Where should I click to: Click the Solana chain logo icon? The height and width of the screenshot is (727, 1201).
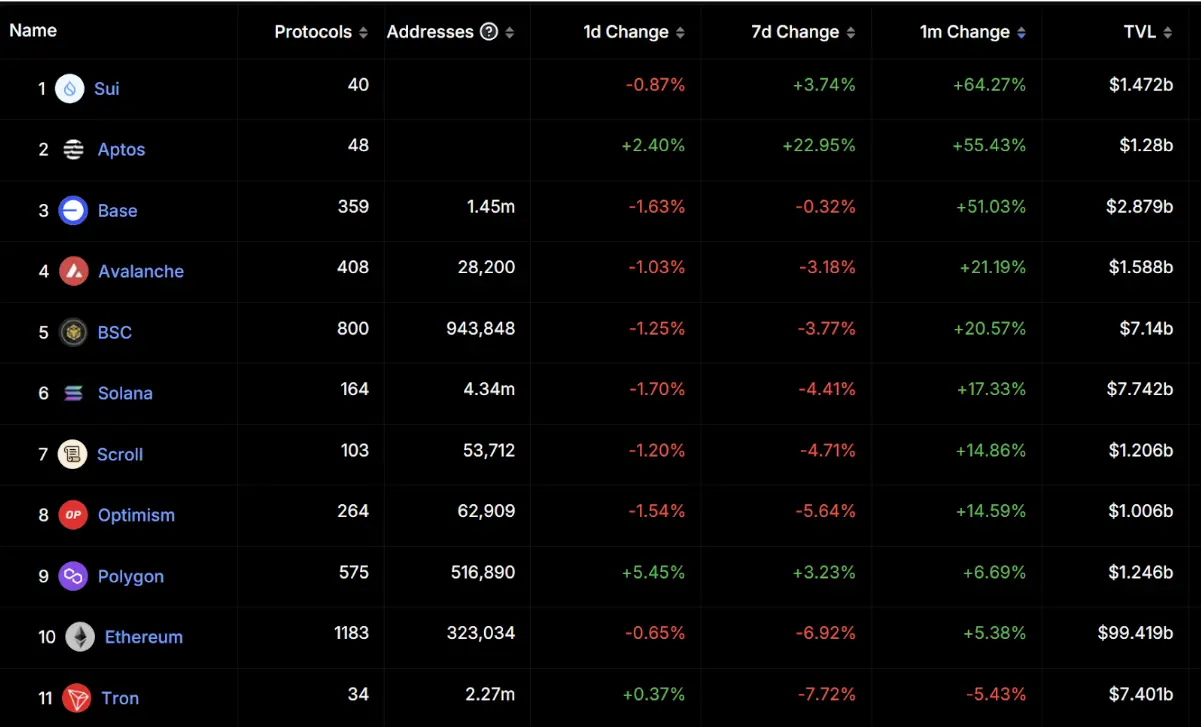[x=74, y=393]
